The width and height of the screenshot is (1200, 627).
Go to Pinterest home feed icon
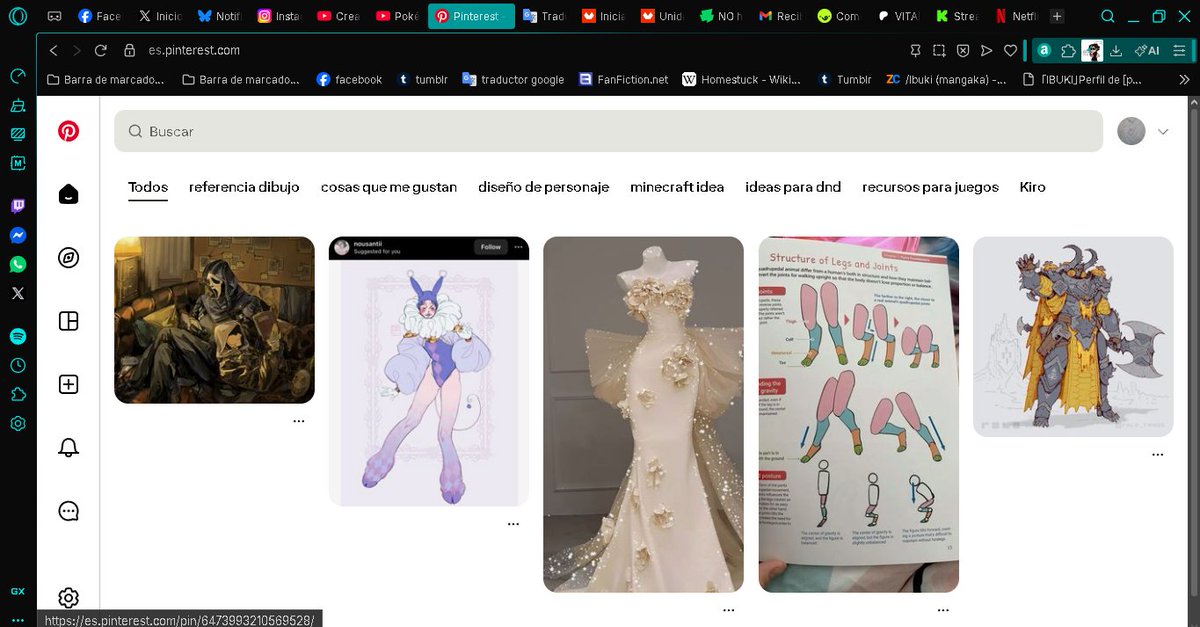(68, 194)
